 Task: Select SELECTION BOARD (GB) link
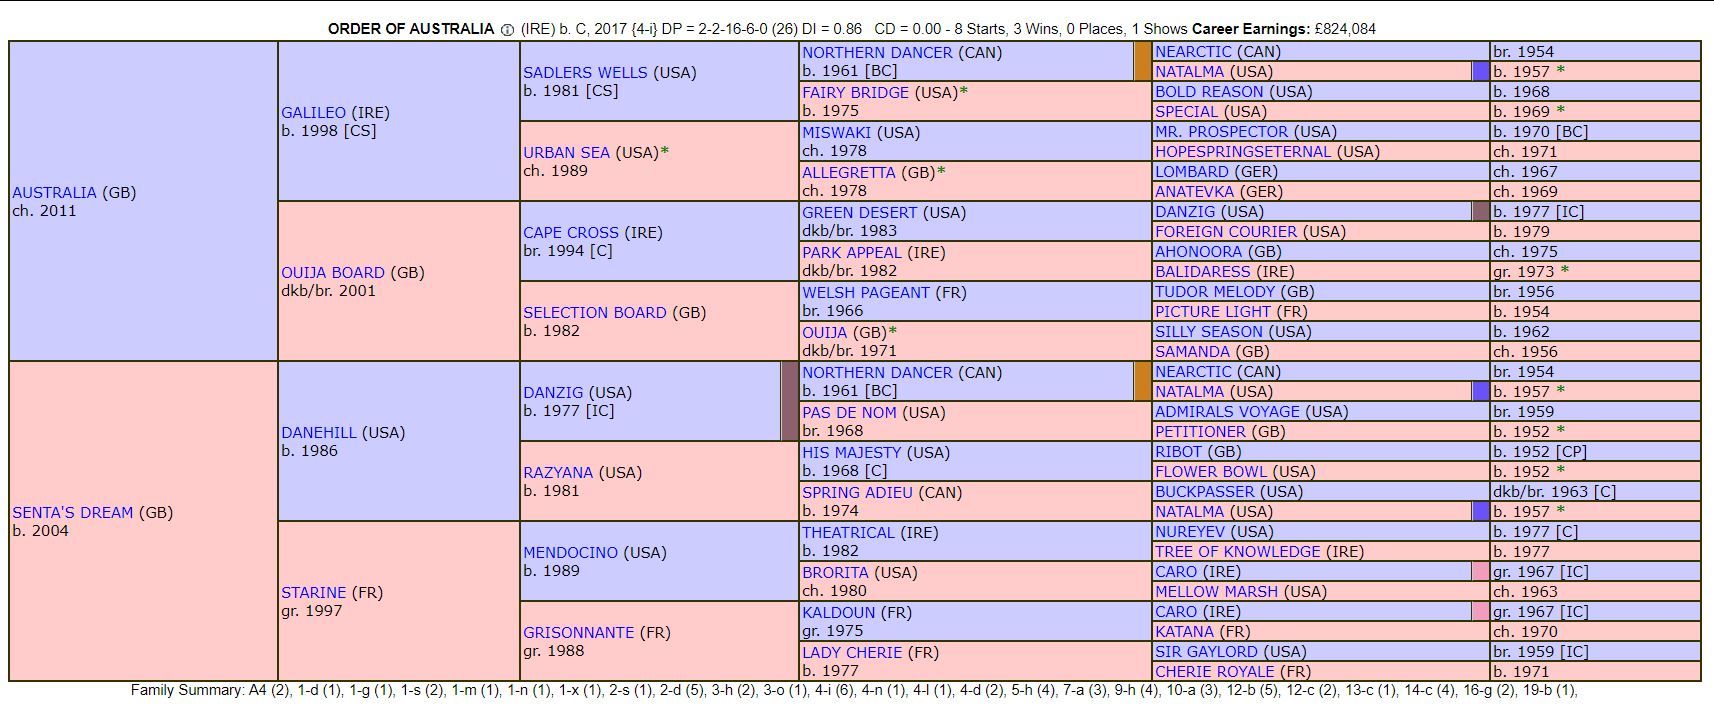(x=594, y=312)
